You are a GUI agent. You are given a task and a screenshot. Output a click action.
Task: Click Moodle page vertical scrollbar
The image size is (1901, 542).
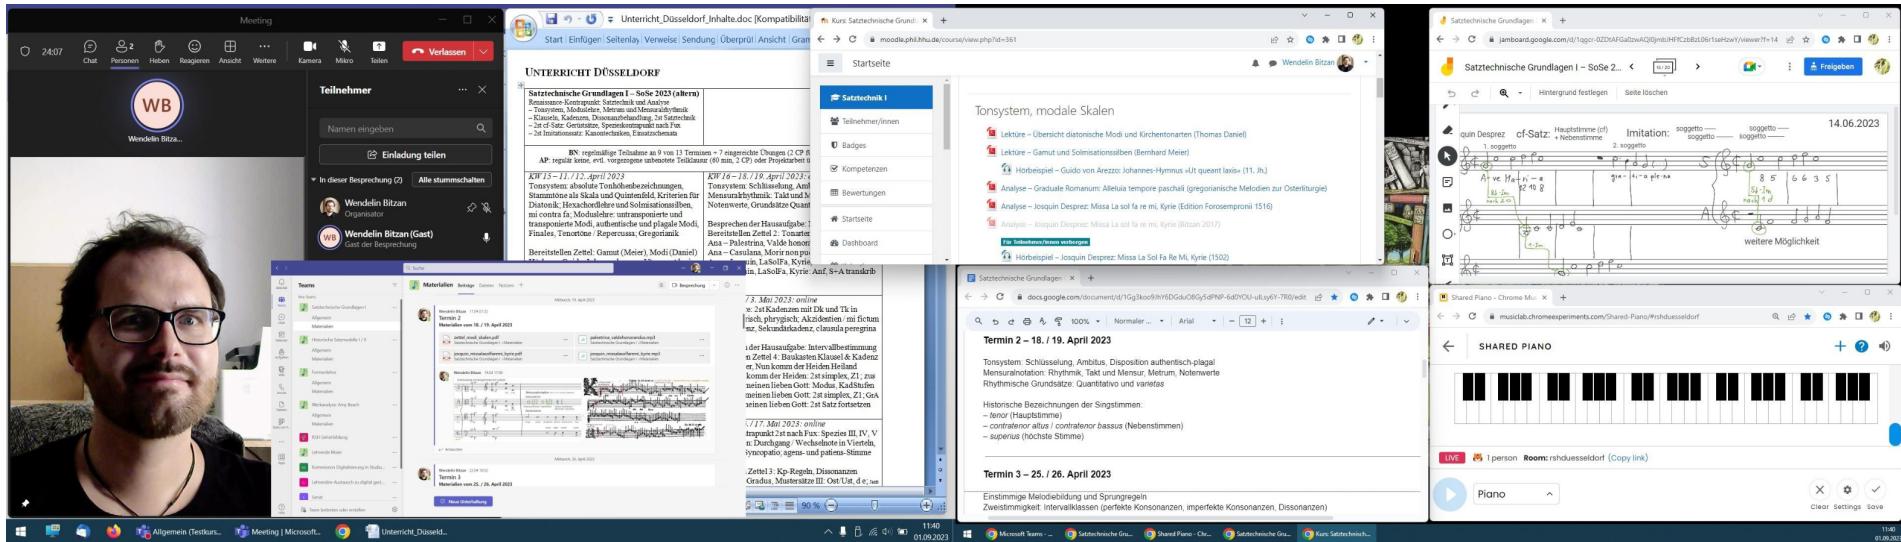tap(1379, 88)
